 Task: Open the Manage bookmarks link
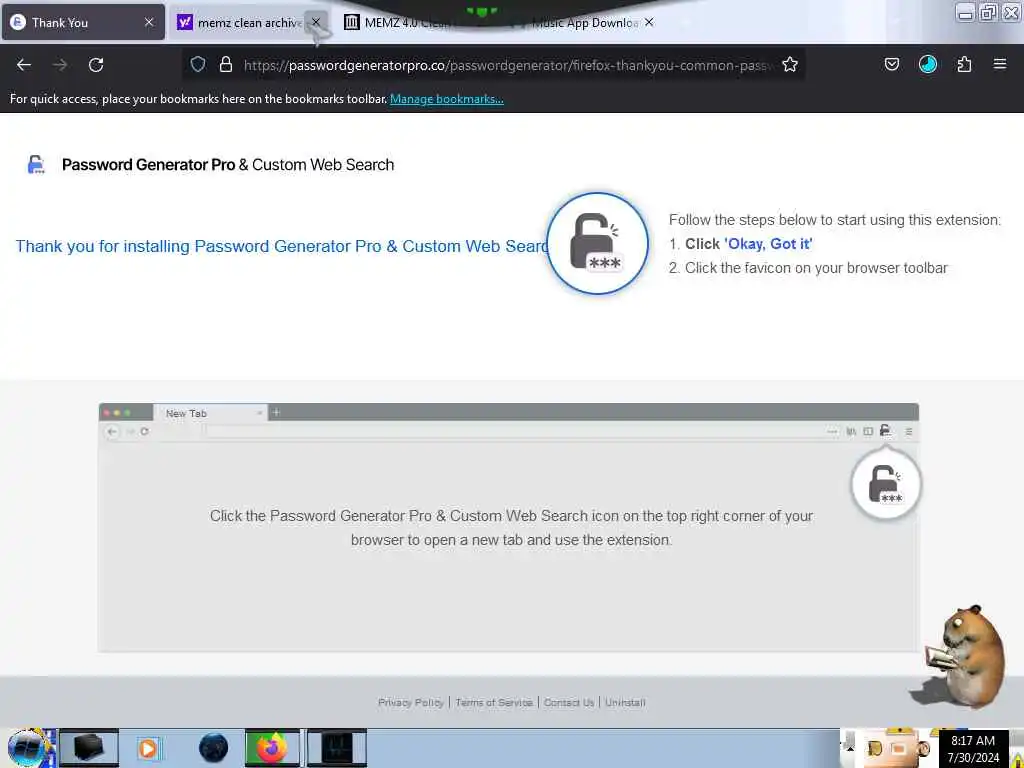point(447,99)
